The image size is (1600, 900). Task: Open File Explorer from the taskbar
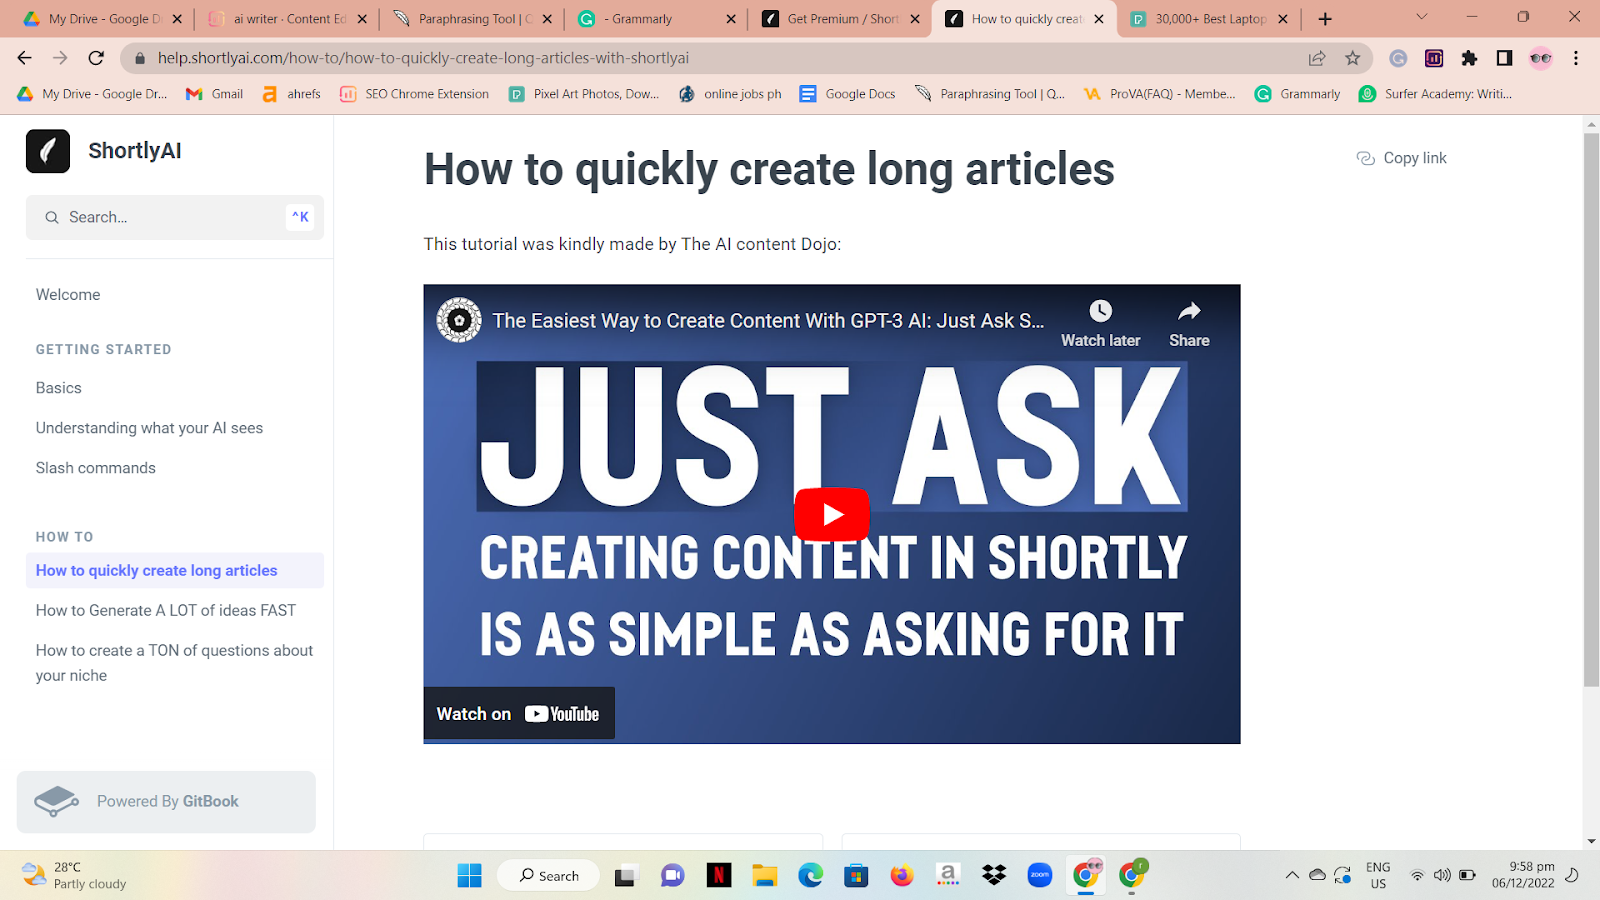coord(765,876)
